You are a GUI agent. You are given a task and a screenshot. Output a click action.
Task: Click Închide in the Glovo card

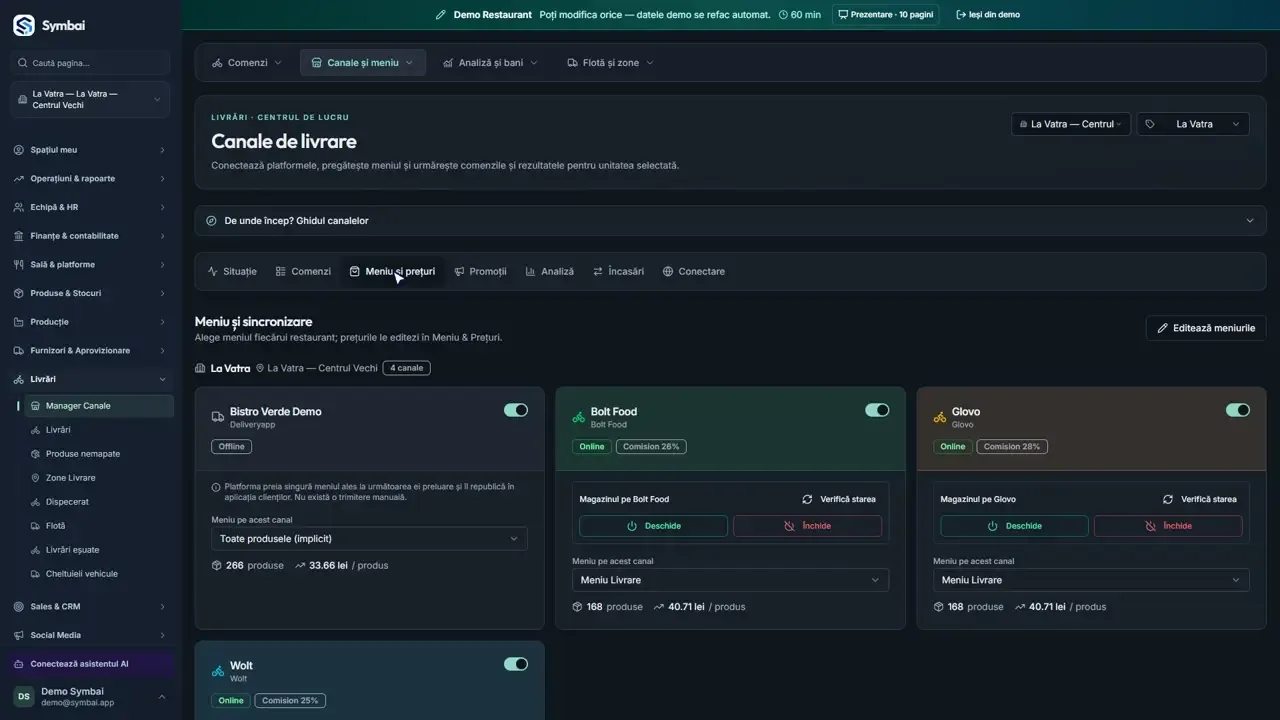click(1168, 526)
